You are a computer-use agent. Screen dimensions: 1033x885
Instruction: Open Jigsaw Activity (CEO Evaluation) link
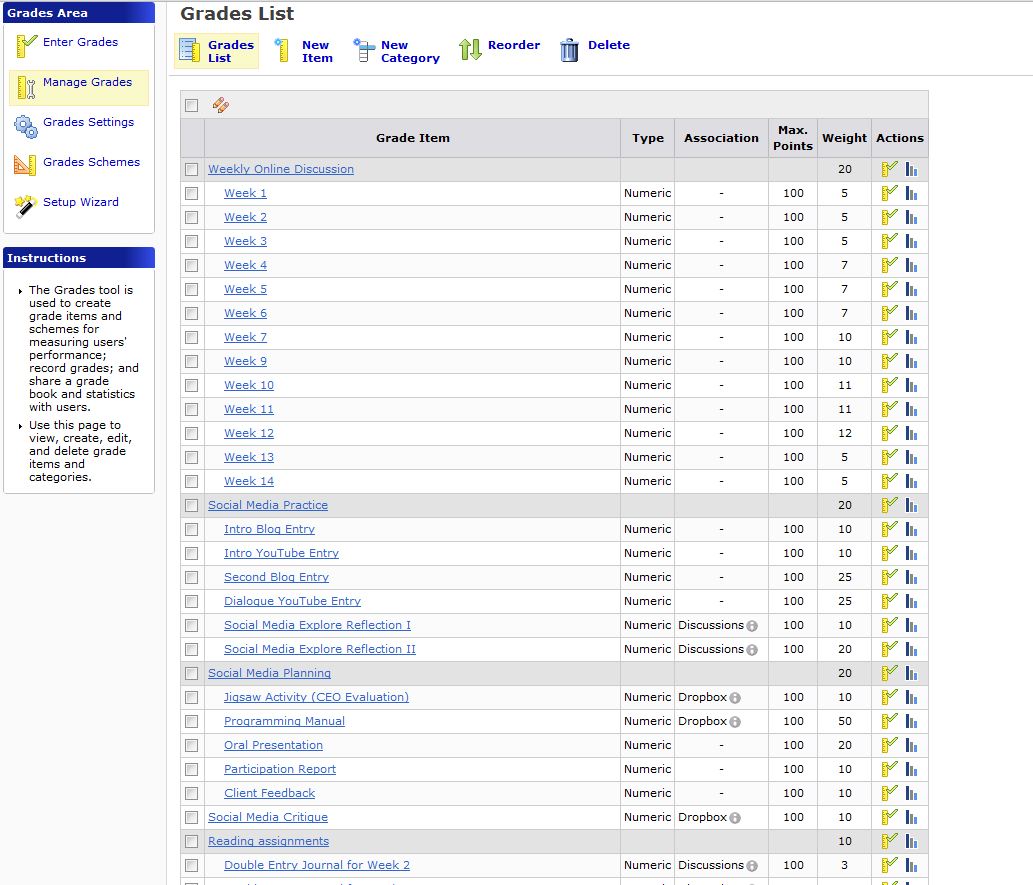coord(316,697)
